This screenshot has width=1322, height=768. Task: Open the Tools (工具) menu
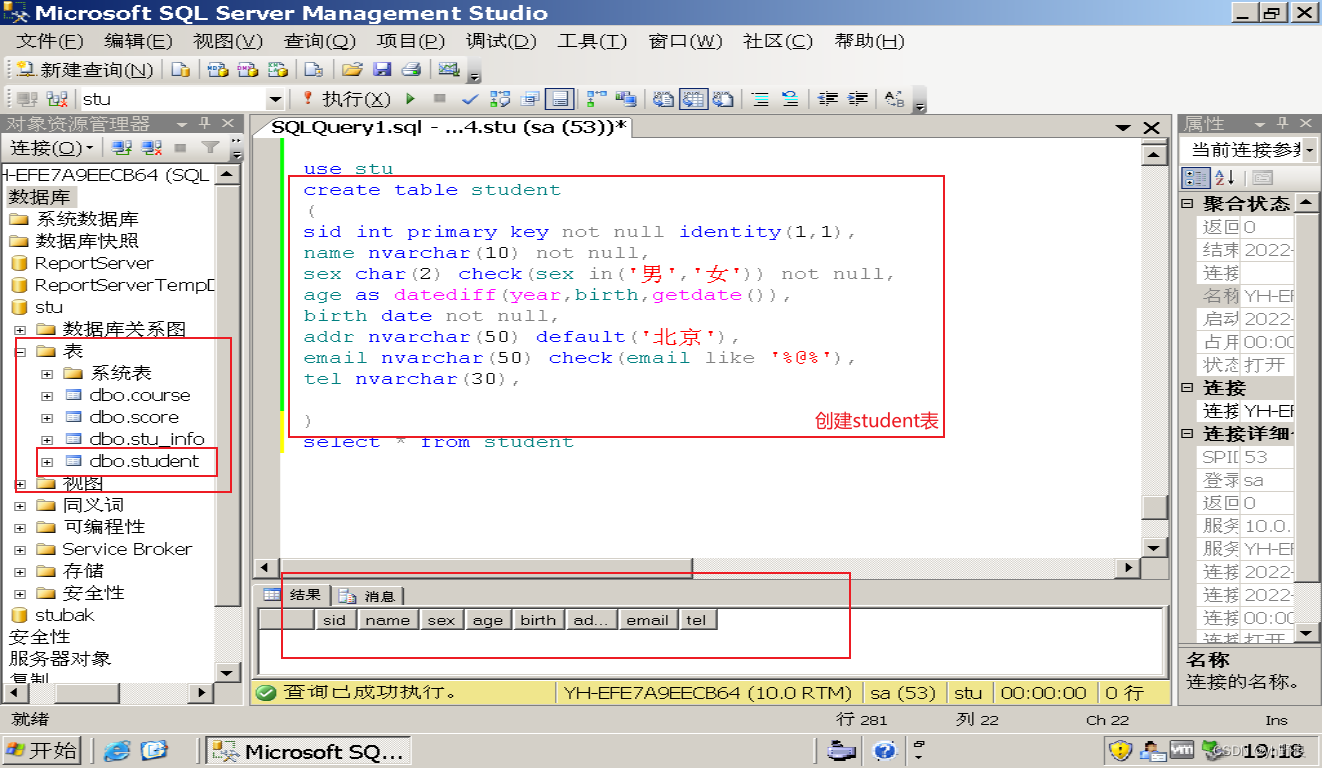pos(592,41)
